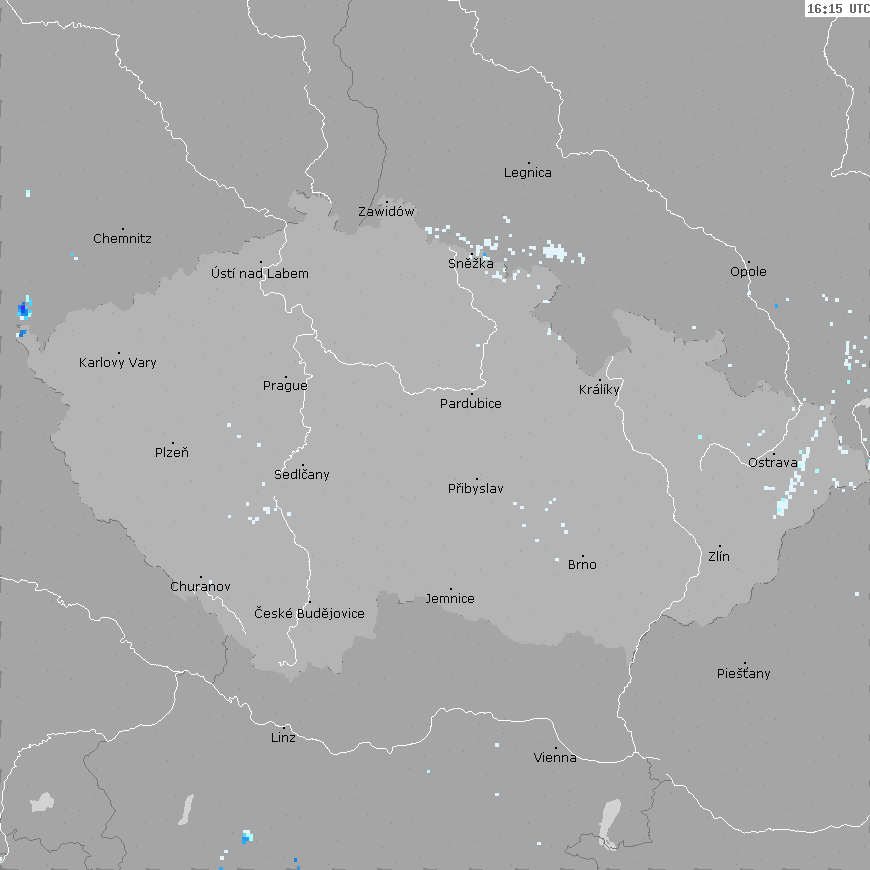Click the Ústí nad Labem label
Viewport: 870px width, 870px height.
tap(260, 273)
